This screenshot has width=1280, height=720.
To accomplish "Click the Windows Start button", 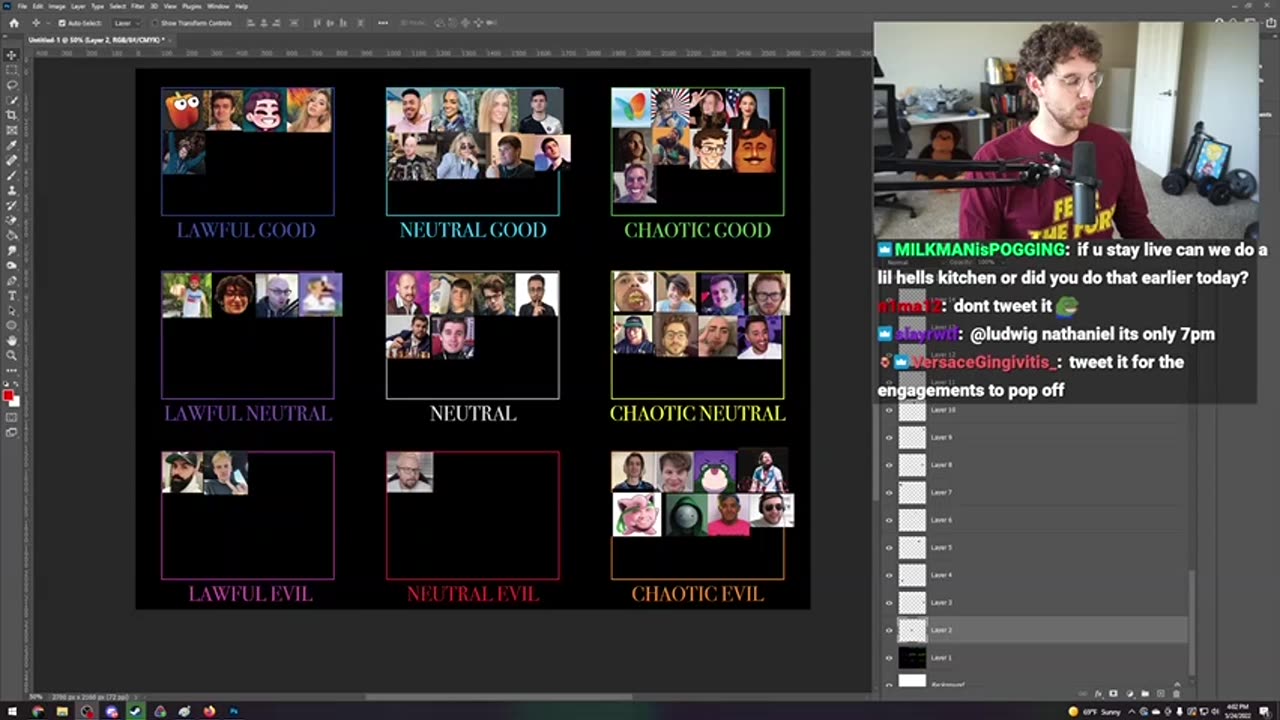I will click(12, 712).
